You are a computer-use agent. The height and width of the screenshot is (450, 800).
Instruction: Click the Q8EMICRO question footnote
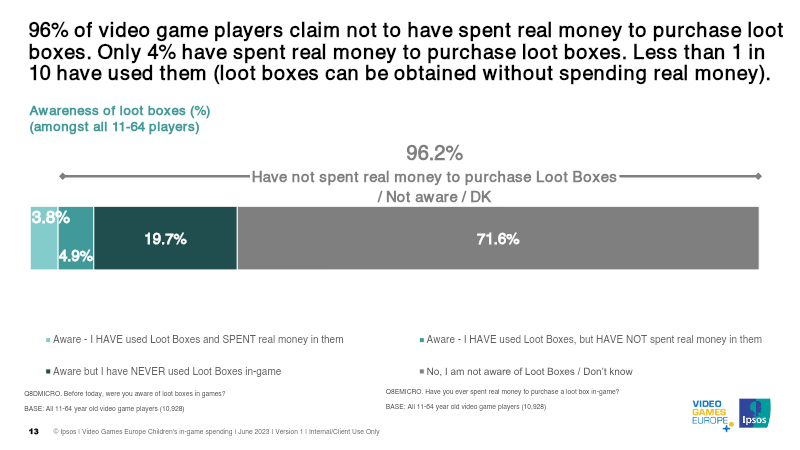click(502, 392)
